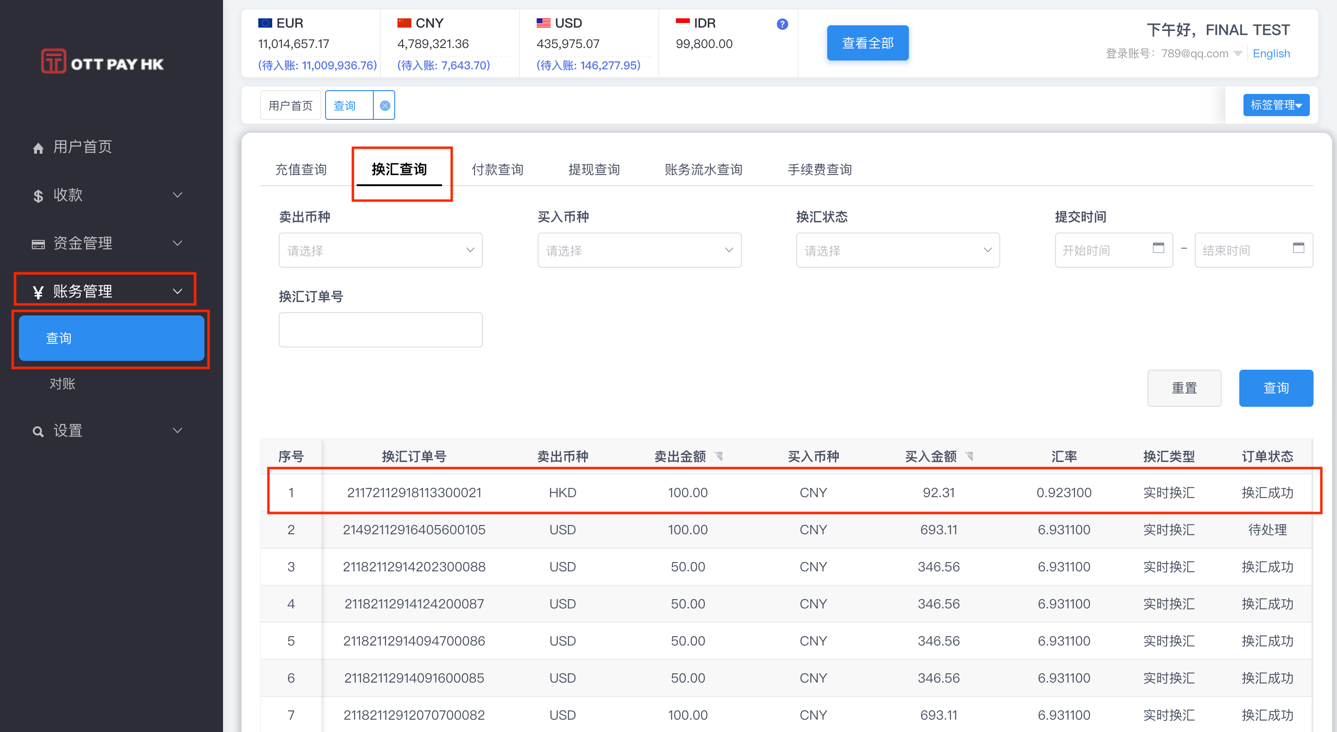Click the home icon beside 用户首页
Image resolution: width=1337 pixels, height=732 pixels.
pos(38,148)
